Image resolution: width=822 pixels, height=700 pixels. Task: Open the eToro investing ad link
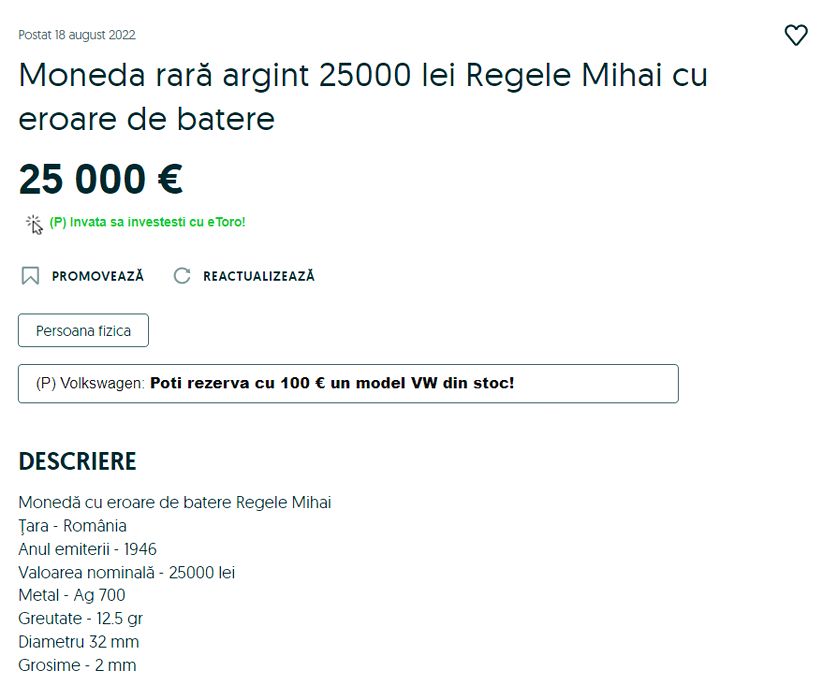pyautogui.click(x=147, y=222)
